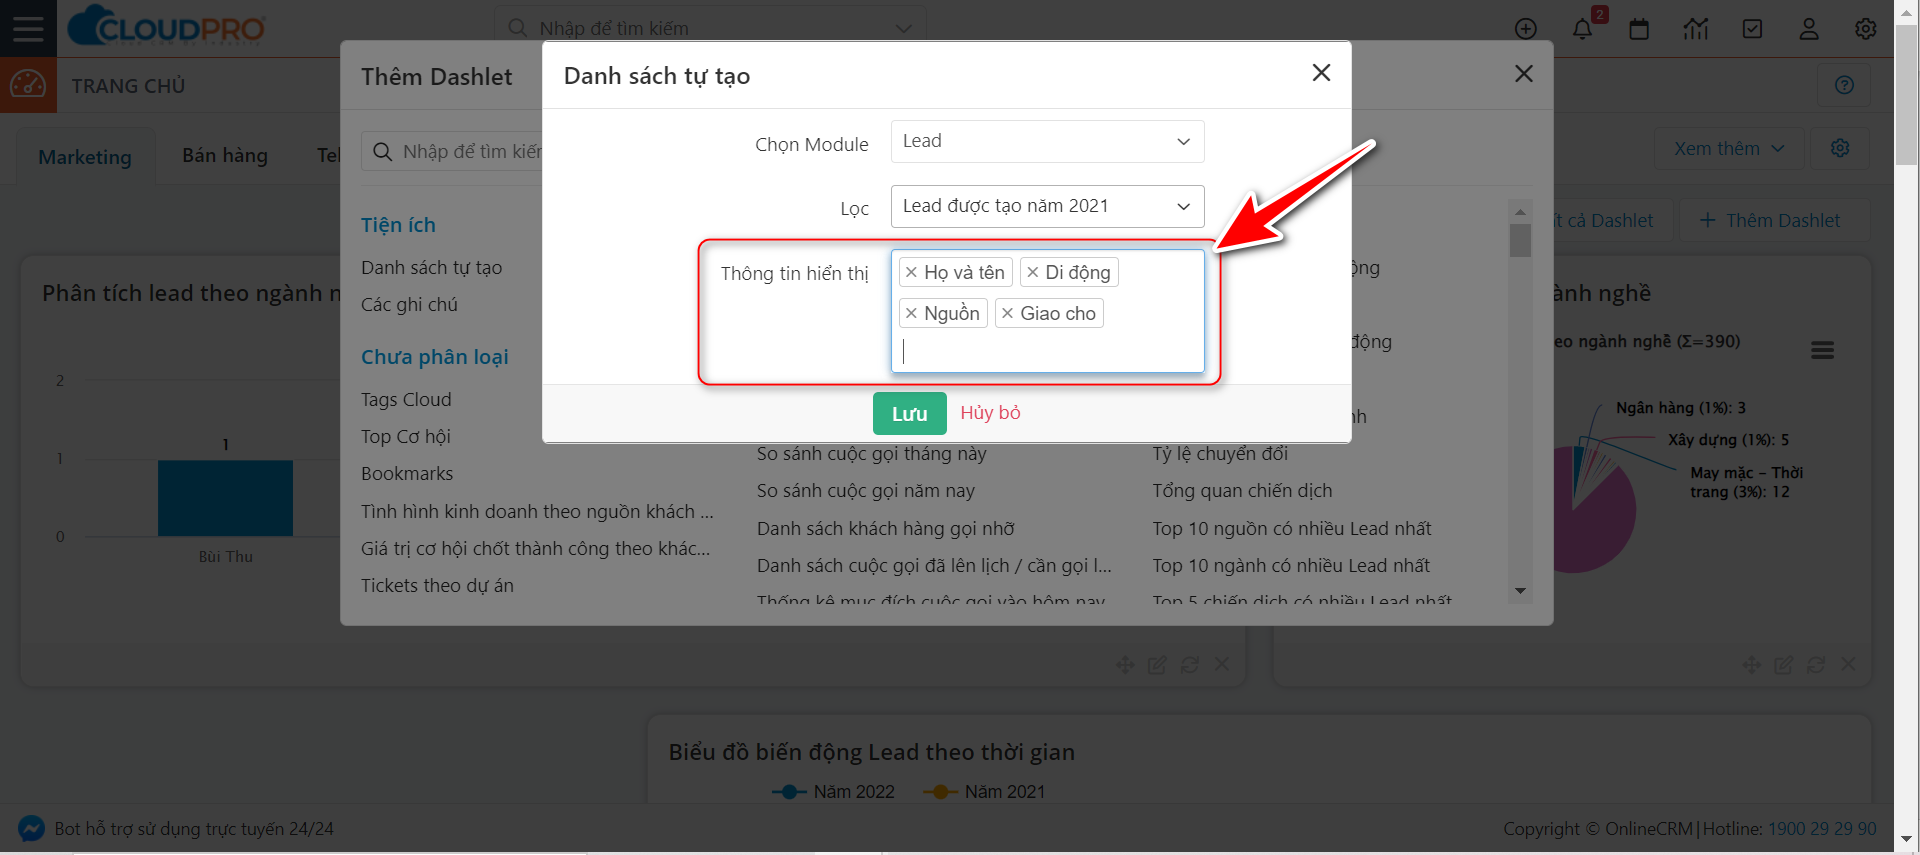Screen dimensions: 1920x855
Task: Open the hamburger main menu
Action: click(28, 28)
